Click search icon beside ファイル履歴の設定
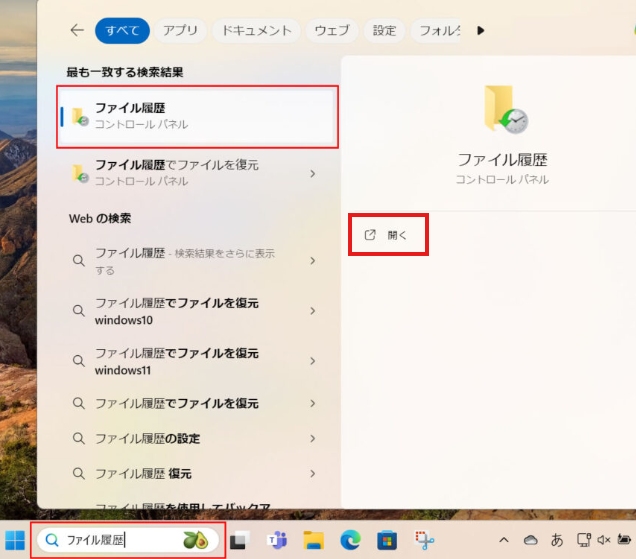 coord(79,439)
